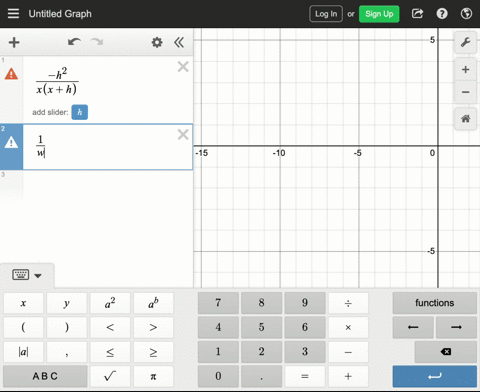Click the add expression plus icon
Screen dimensions: 480x392
pos(14,42)
